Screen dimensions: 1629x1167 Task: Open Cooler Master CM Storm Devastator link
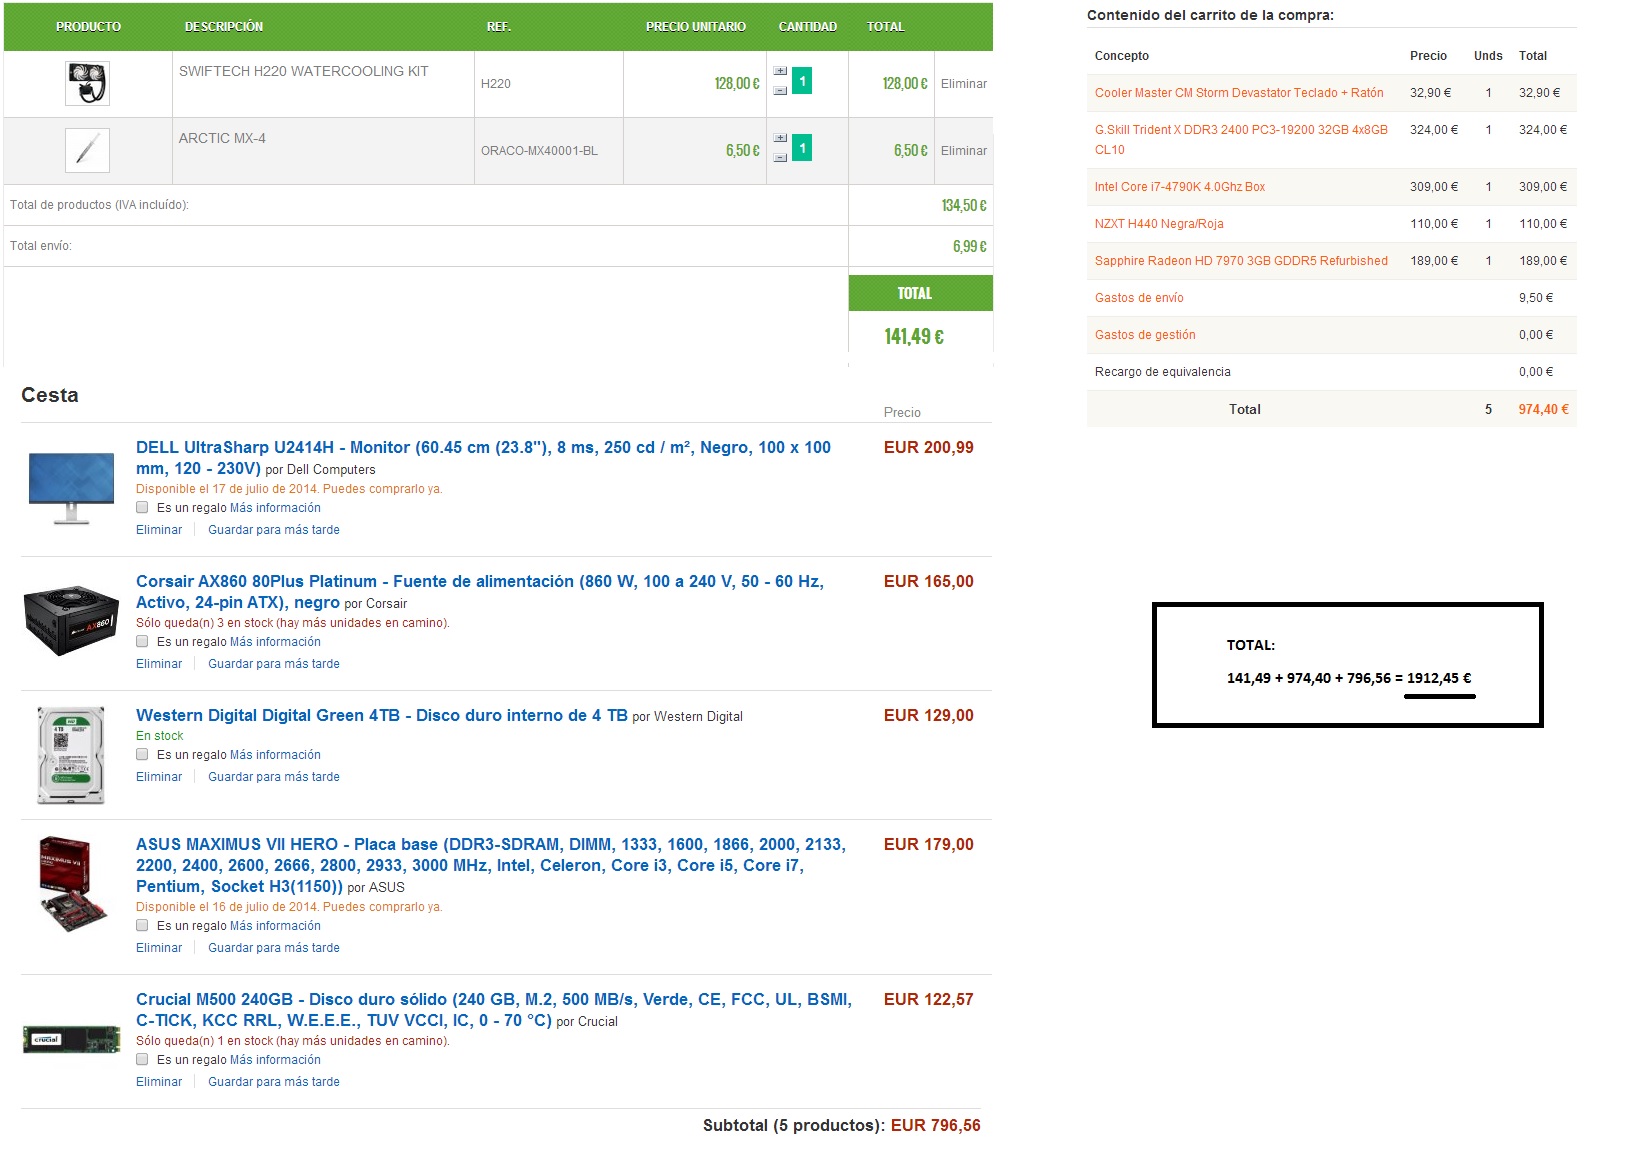1239,93
